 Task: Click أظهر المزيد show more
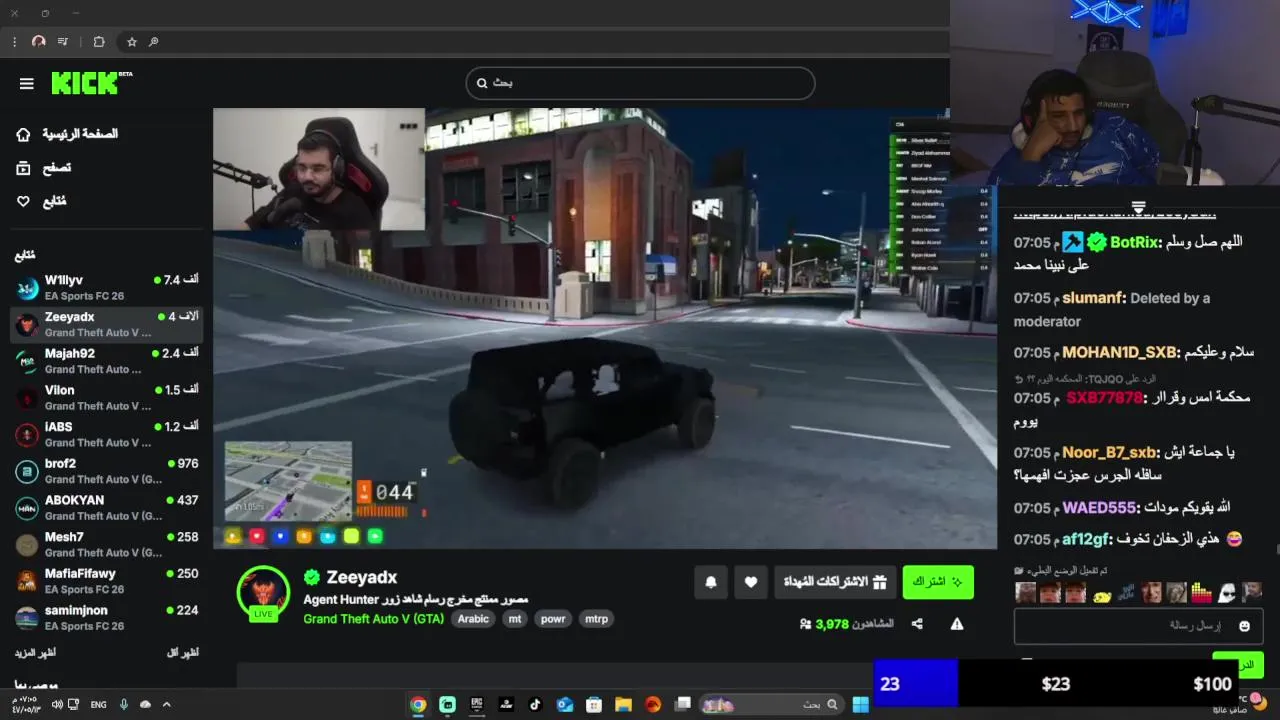[x=35, y=652]
